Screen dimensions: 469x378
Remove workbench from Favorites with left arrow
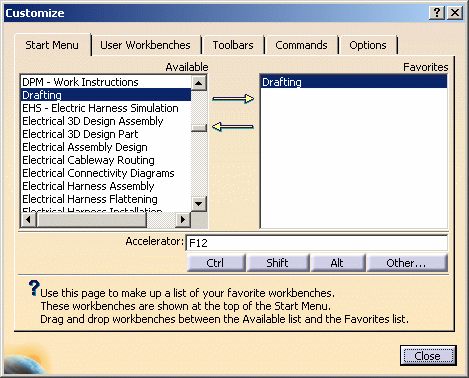(x=233, y=127)
